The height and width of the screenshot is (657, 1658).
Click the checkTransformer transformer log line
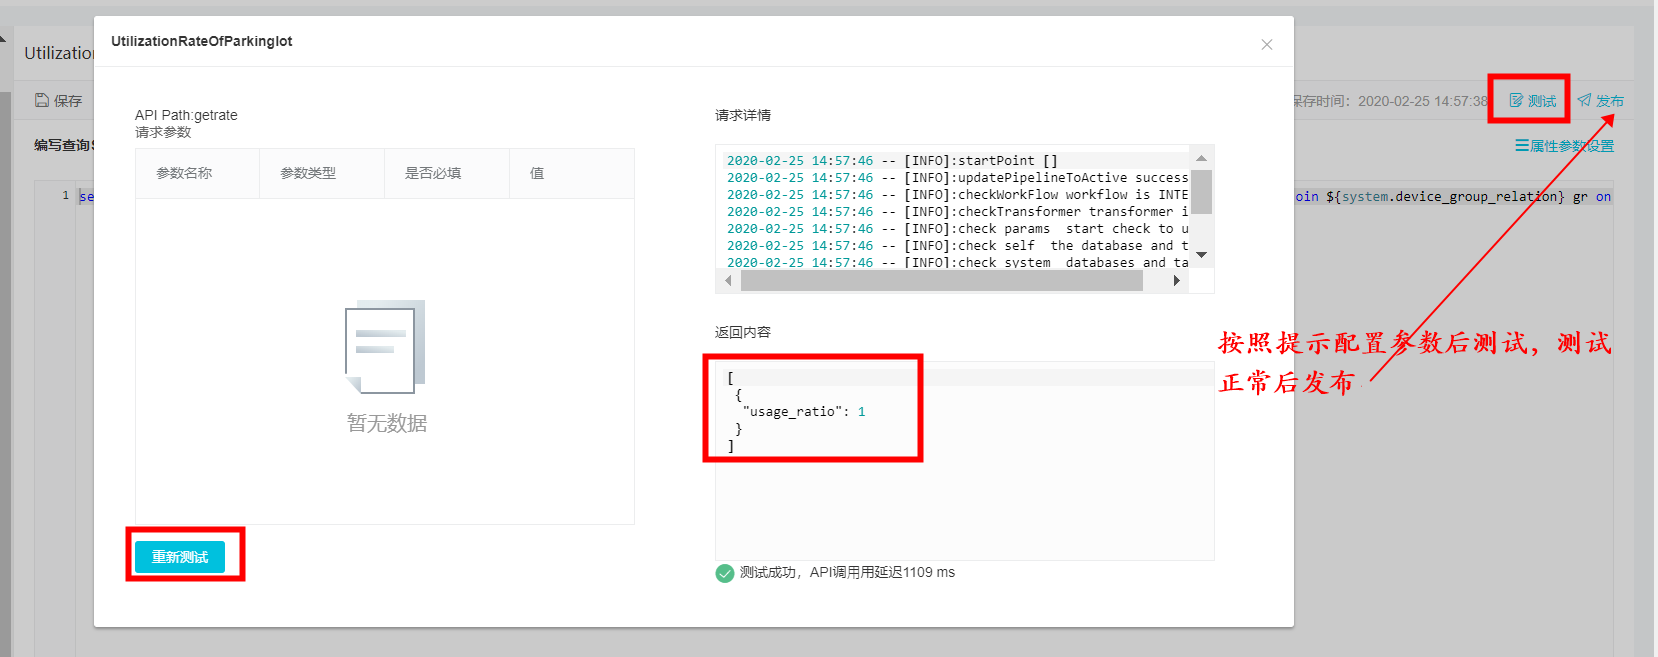coord(957,211)
